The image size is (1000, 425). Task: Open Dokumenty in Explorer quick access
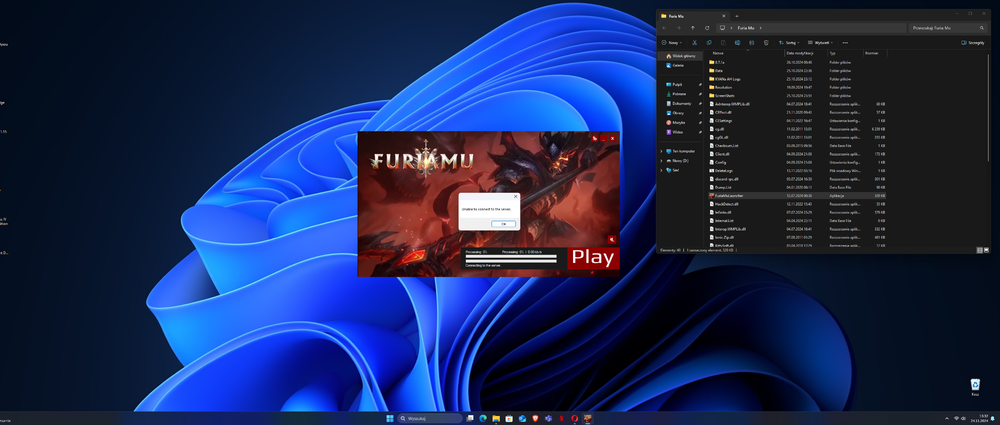pos(680,103)
